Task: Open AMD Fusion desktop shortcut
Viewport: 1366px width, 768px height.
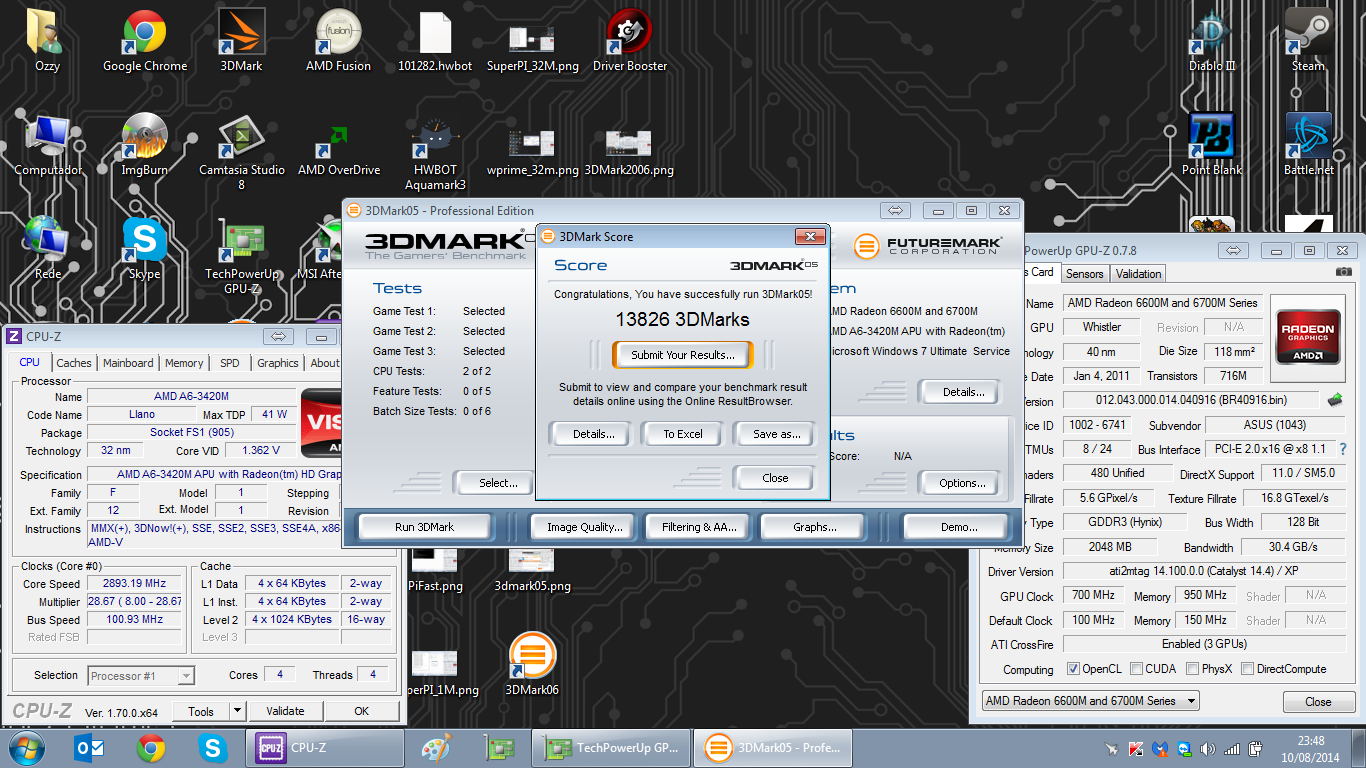Action: [338, 40]
